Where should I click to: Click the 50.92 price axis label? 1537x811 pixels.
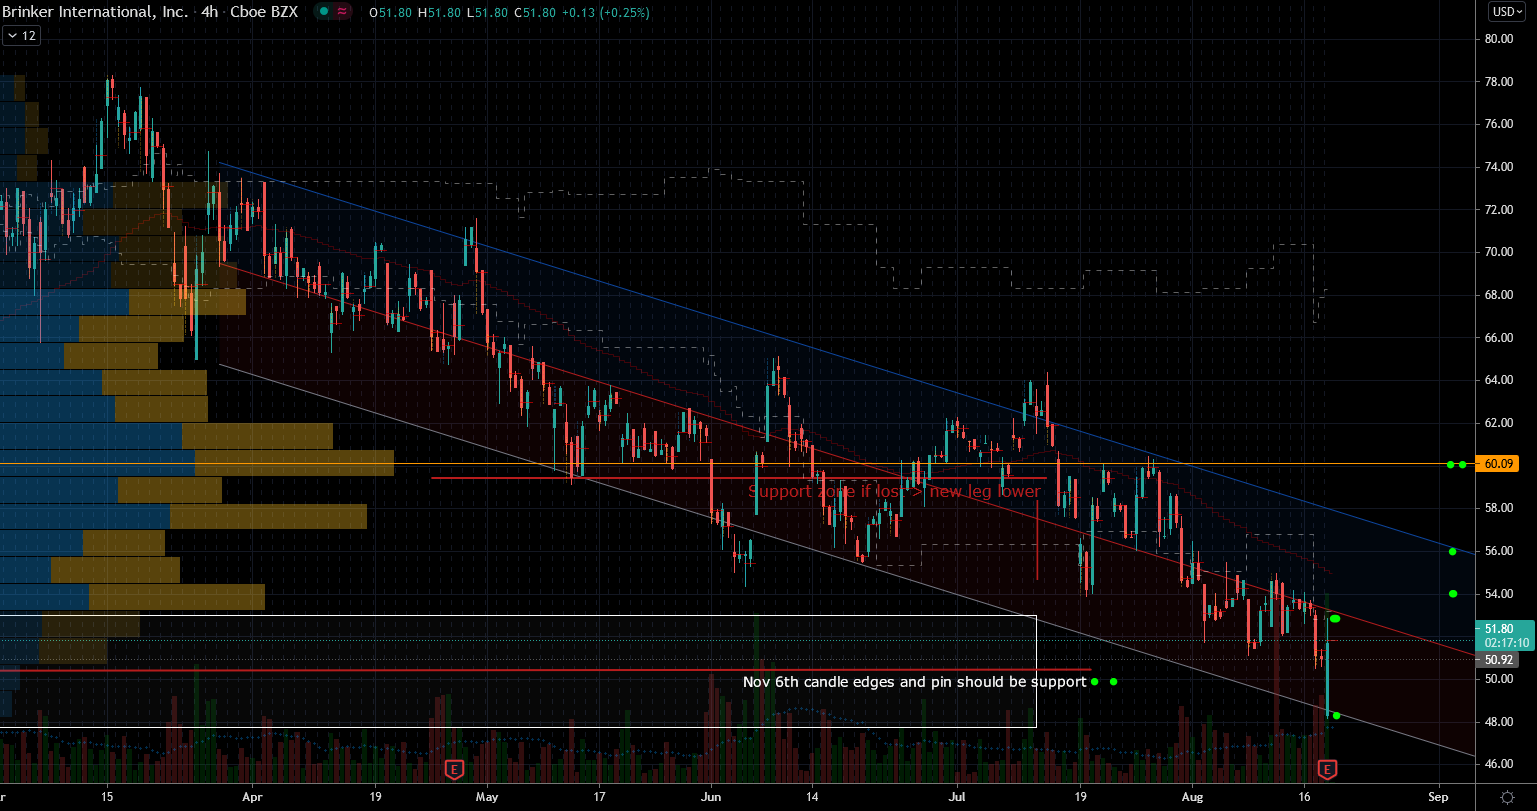[x=1497, y=660]
